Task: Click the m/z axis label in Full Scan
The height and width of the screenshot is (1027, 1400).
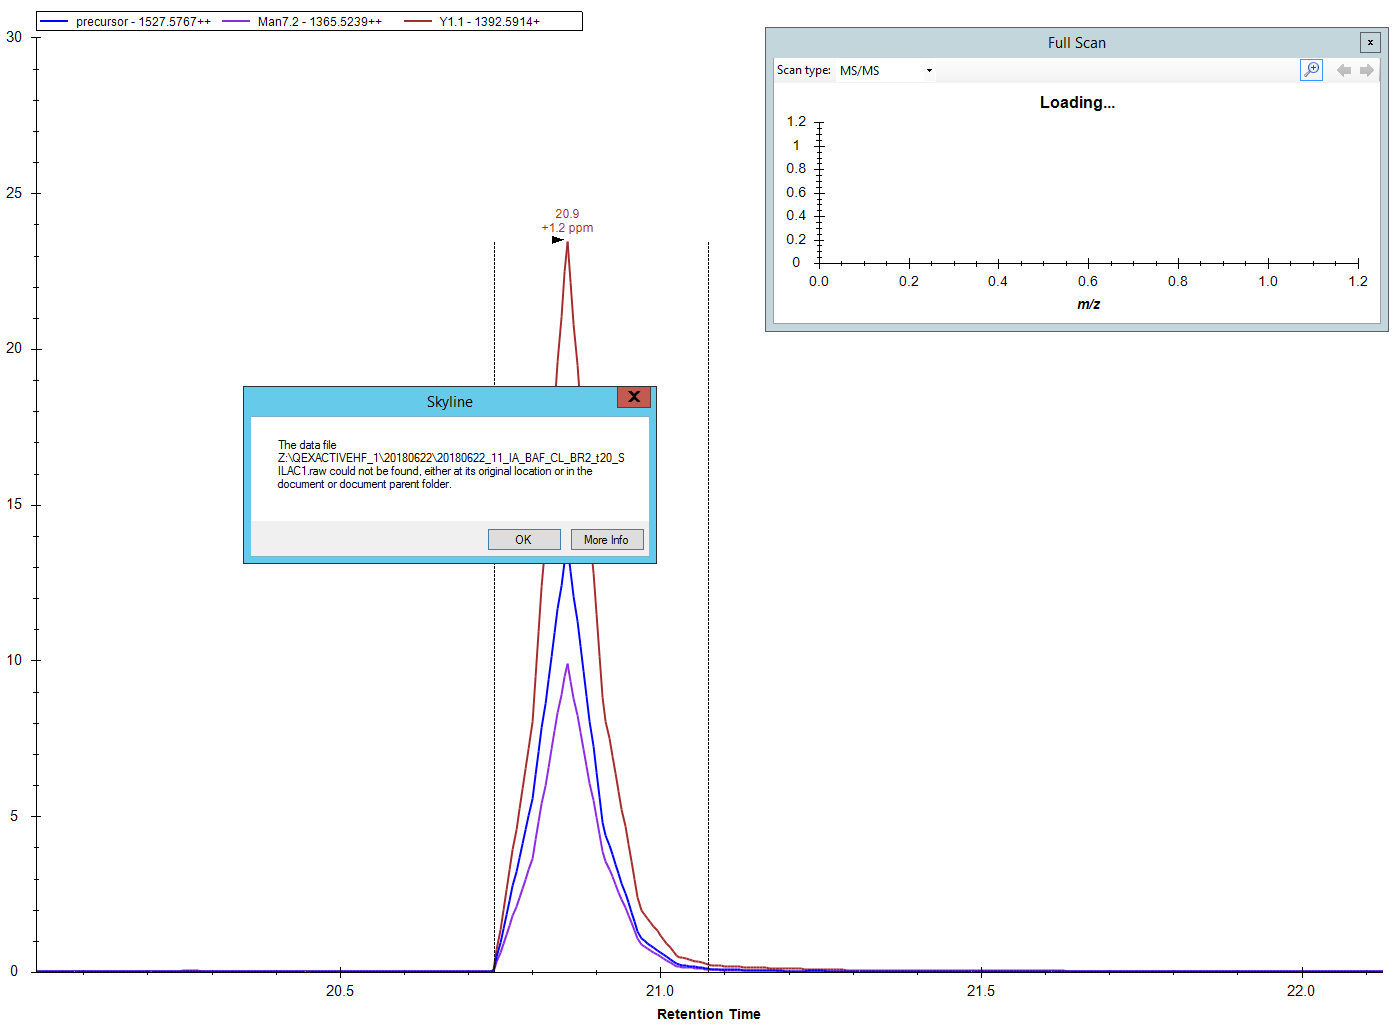Action: tap(1088, 304)
